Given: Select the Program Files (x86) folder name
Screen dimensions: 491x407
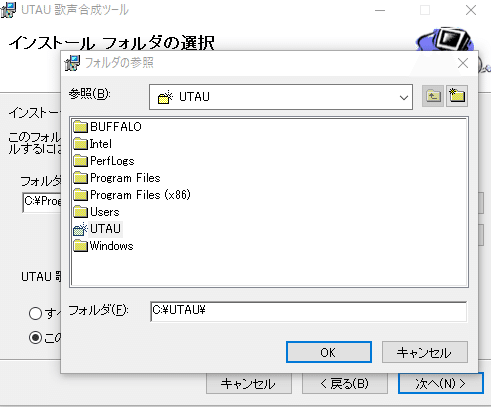Looking at the screenshot, I should pos(140,195).
